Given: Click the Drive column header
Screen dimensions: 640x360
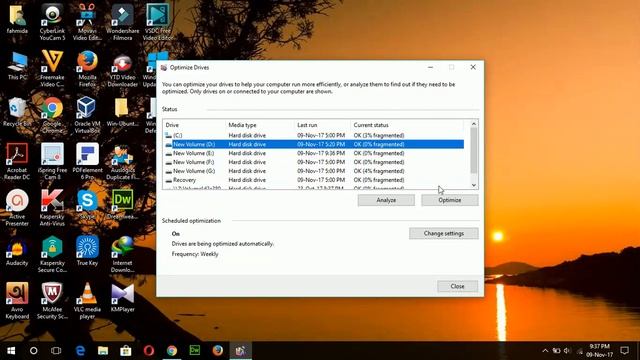Looking at the screenshot, I should pyautogui.click(x=194, y=125).
